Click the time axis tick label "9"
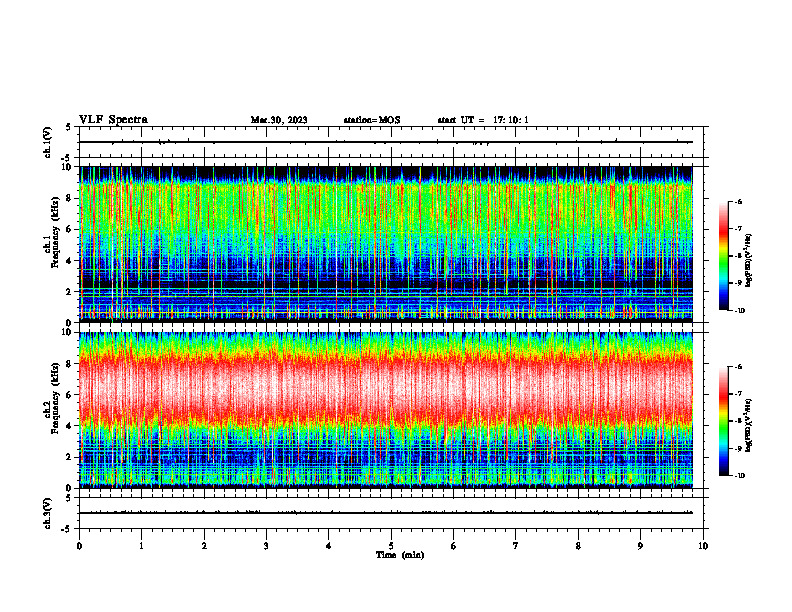This screenshot has height=612, width=792. click(x=640, y=546)
